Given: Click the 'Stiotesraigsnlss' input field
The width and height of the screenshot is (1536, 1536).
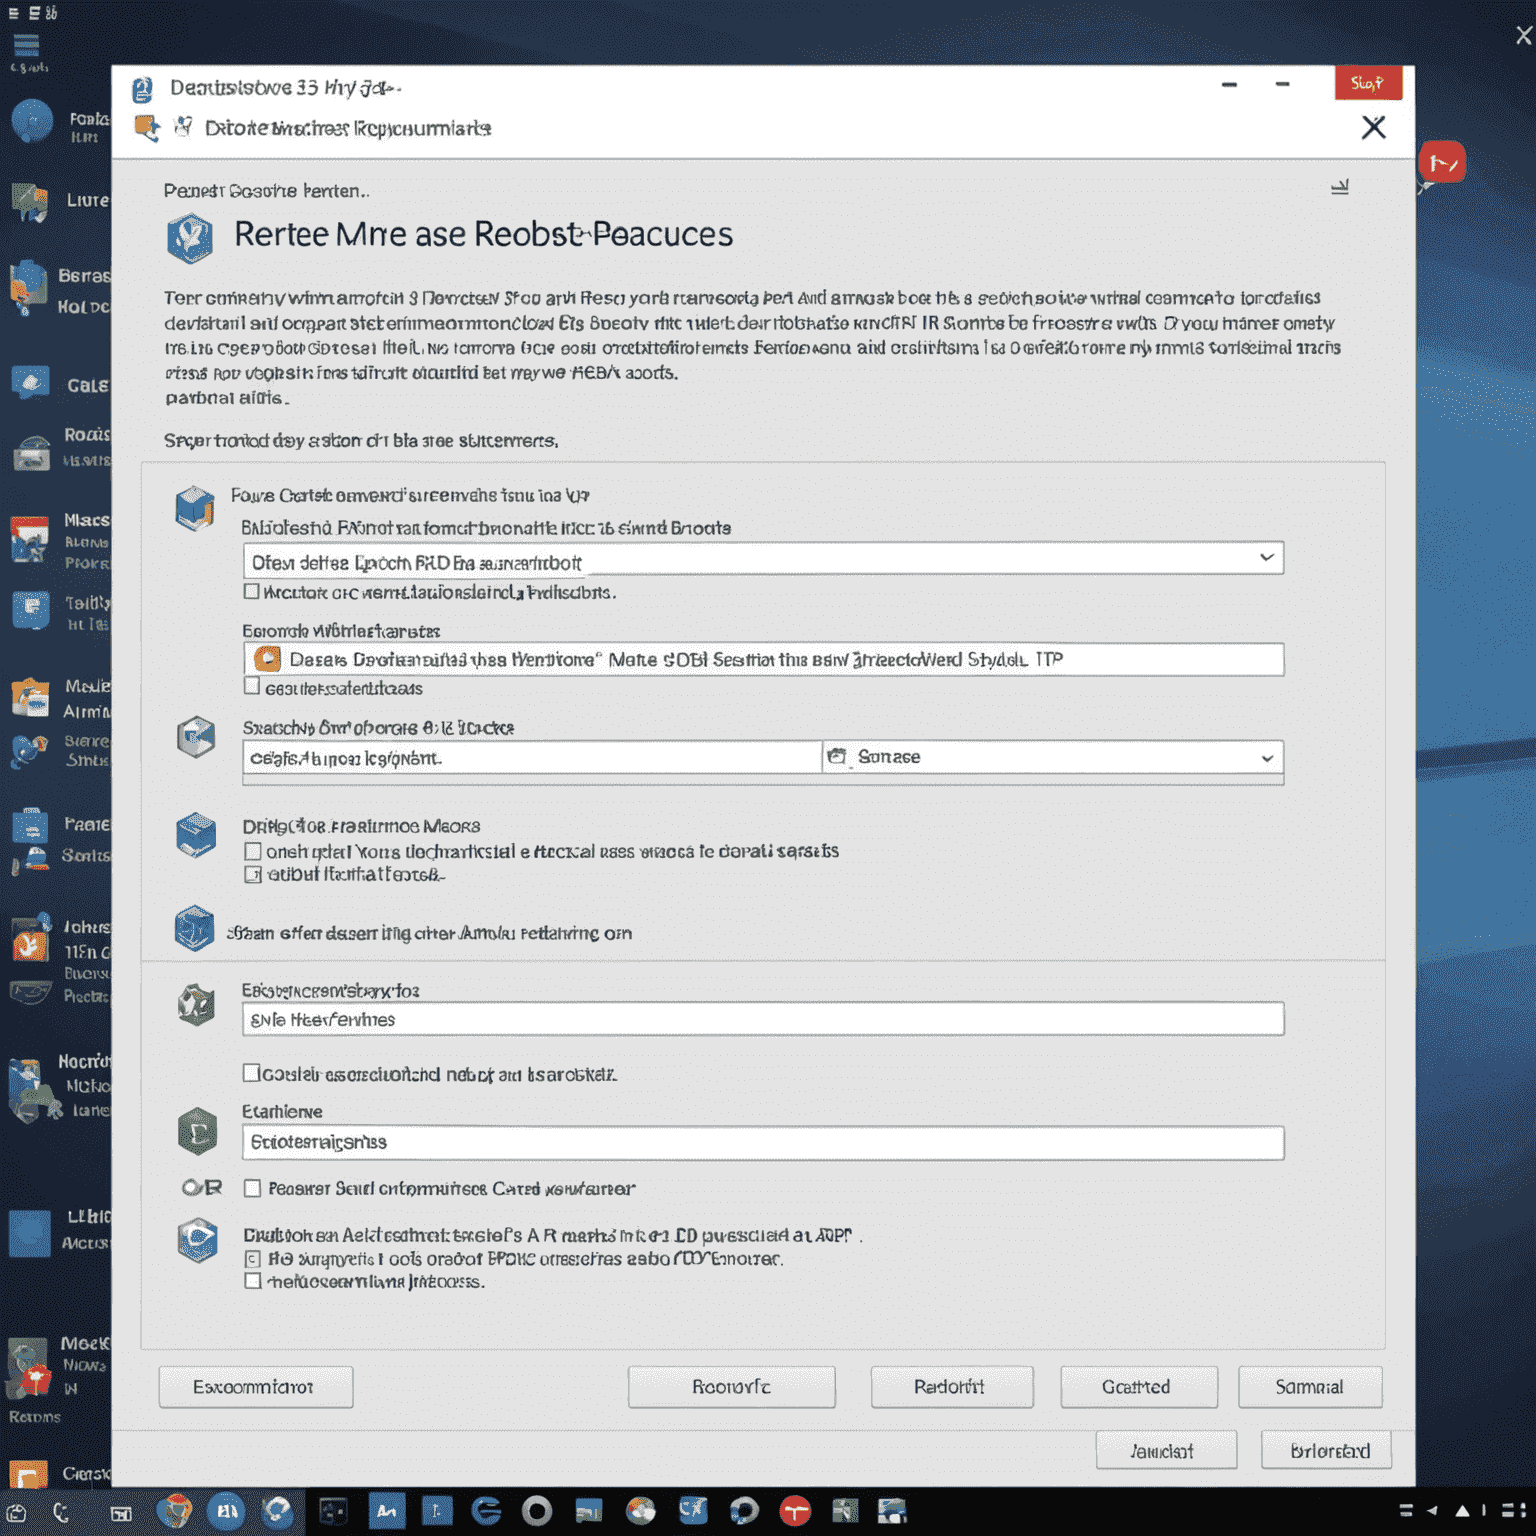Looking at the screenshot, I should pyautogui.click(x=763, y=1142).
